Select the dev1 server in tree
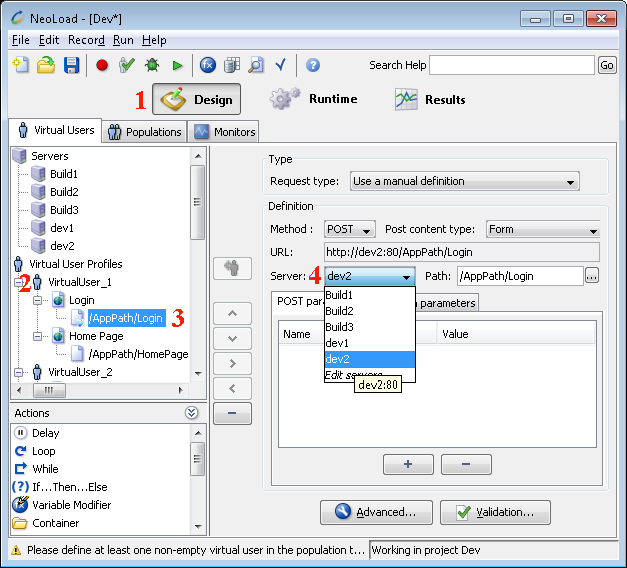This screenshot has height=568, width=627. (x=61, y=228)
